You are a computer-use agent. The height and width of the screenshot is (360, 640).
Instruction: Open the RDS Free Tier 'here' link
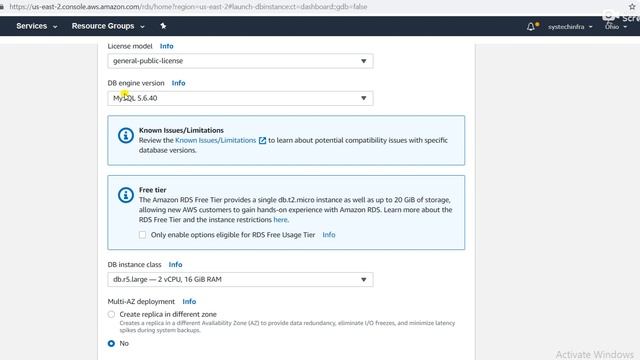pos(280,220)
